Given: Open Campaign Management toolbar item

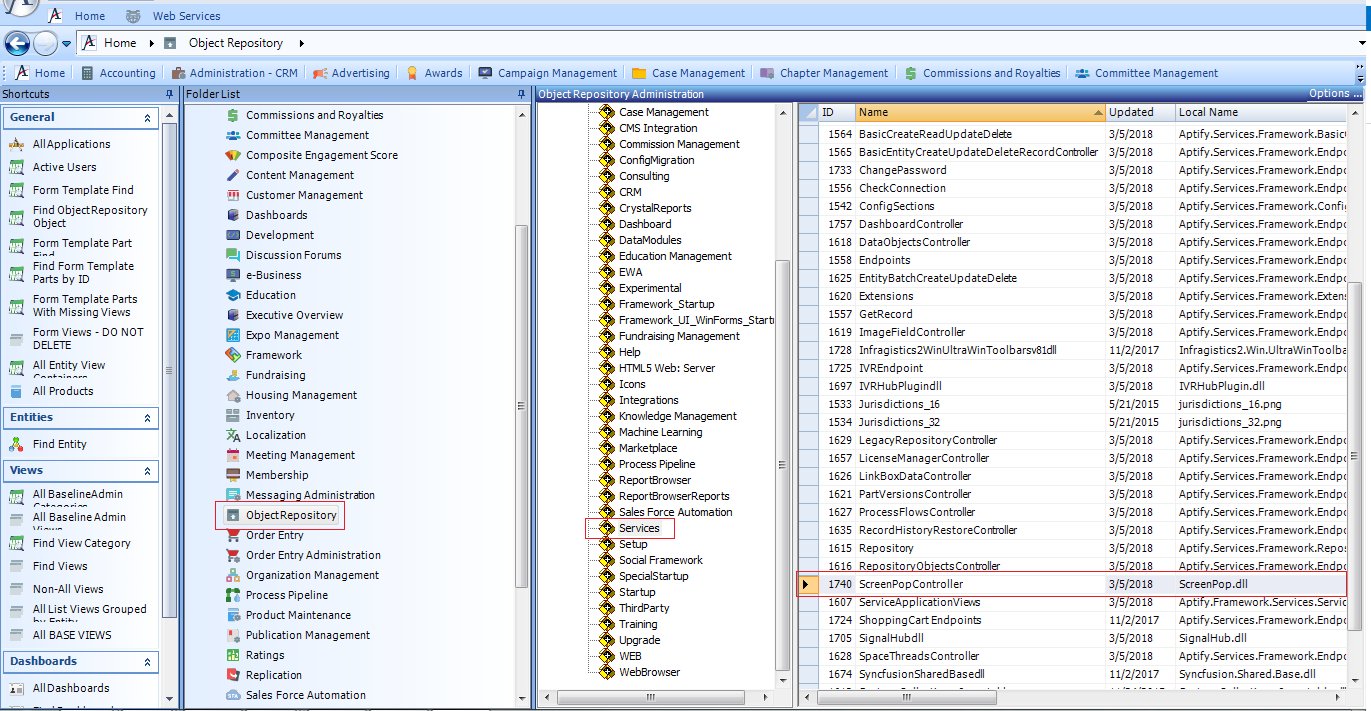Looking at the screenshot, I should click(x=548, y=73).
